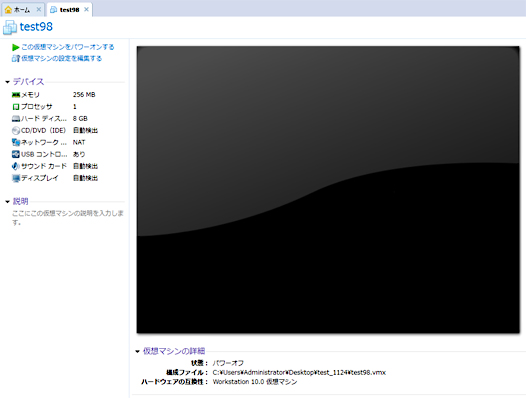
Task: Click the display 自動検出 value
Action: (86, 178)
